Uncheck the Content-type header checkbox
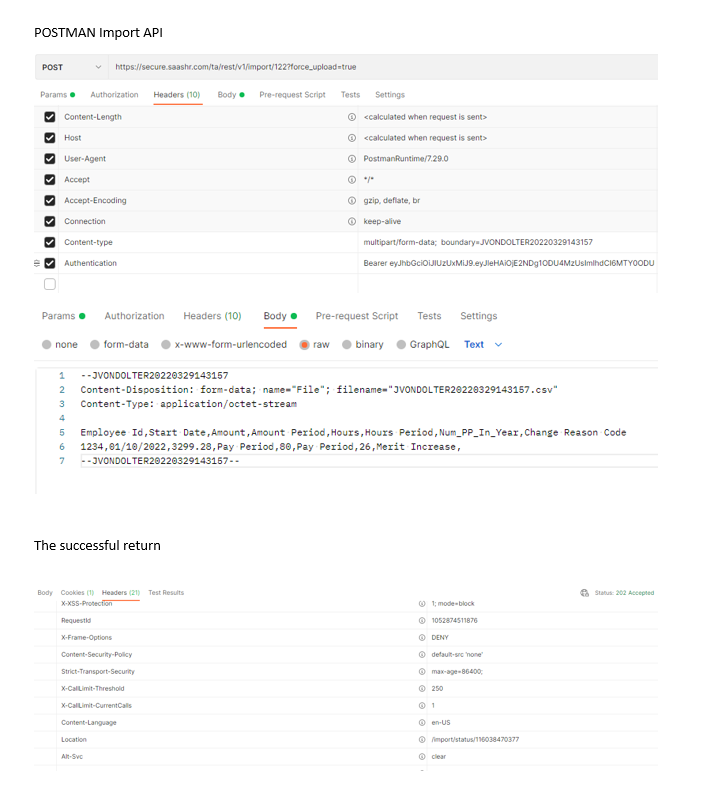Viewport: 705px width, 804px height. [49, 242]
